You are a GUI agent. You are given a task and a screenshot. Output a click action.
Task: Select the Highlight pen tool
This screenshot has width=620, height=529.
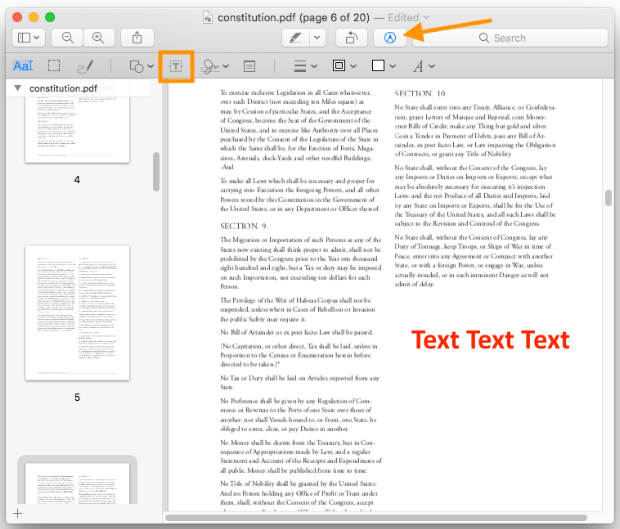point(296,38)
